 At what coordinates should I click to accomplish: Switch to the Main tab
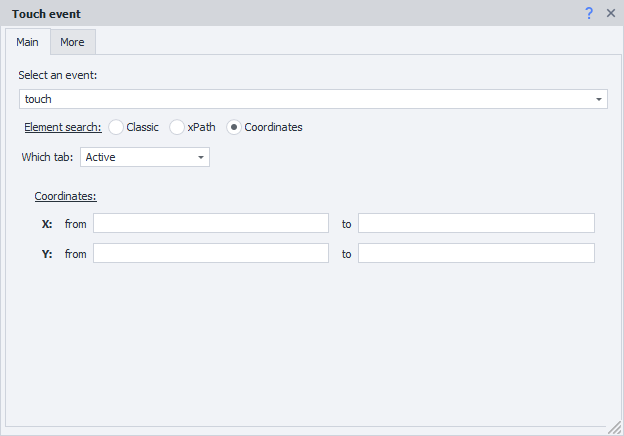tap(28, 42)
